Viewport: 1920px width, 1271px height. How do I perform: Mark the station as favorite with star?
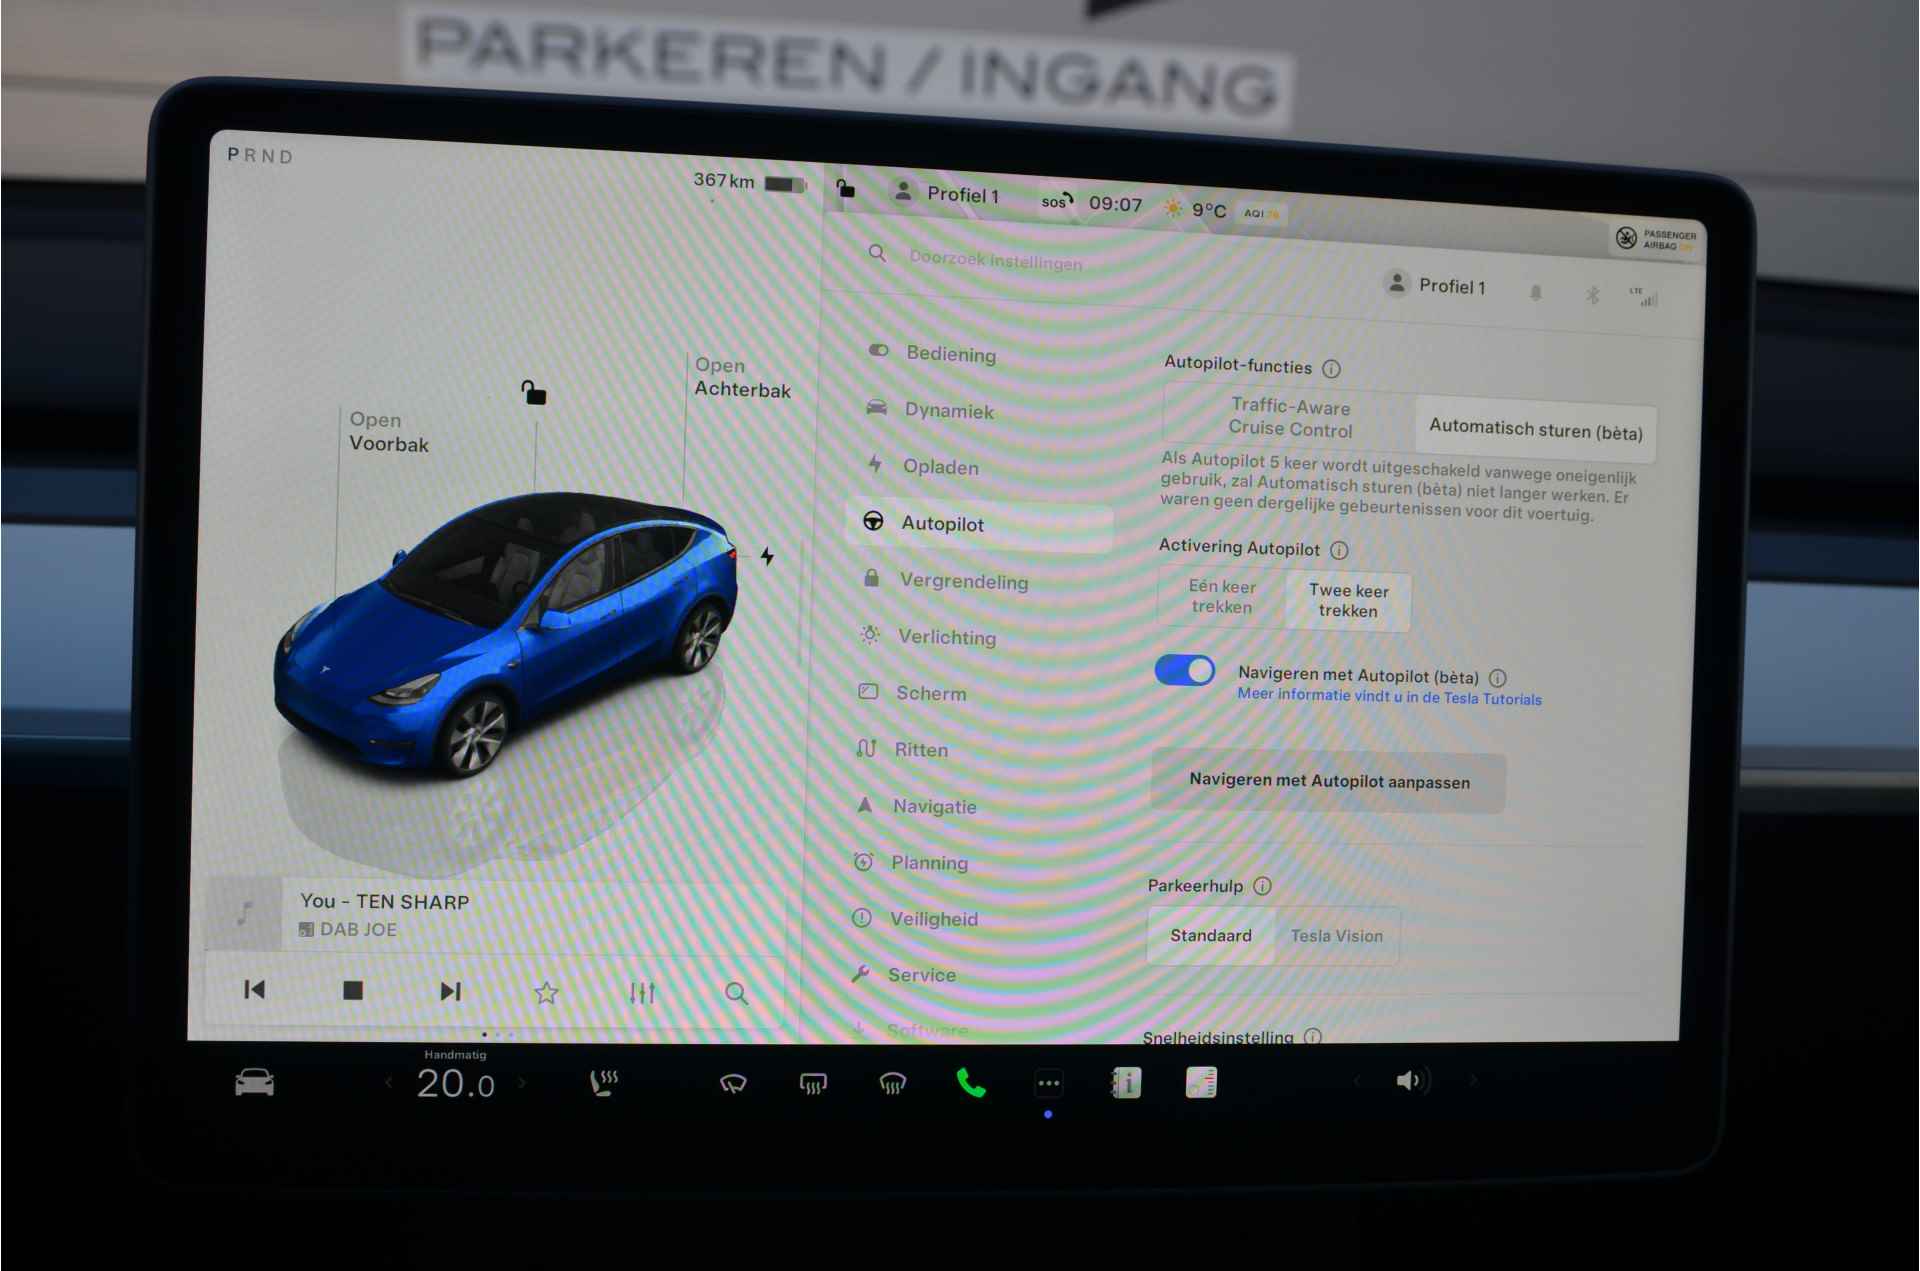[x=546, y=992]
